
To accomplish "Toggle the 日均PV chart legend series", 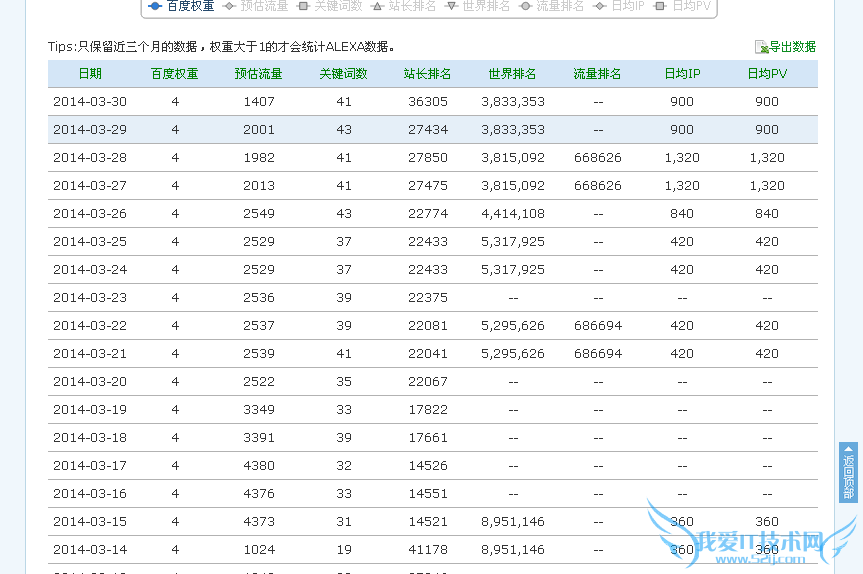I will pos(682,6).
